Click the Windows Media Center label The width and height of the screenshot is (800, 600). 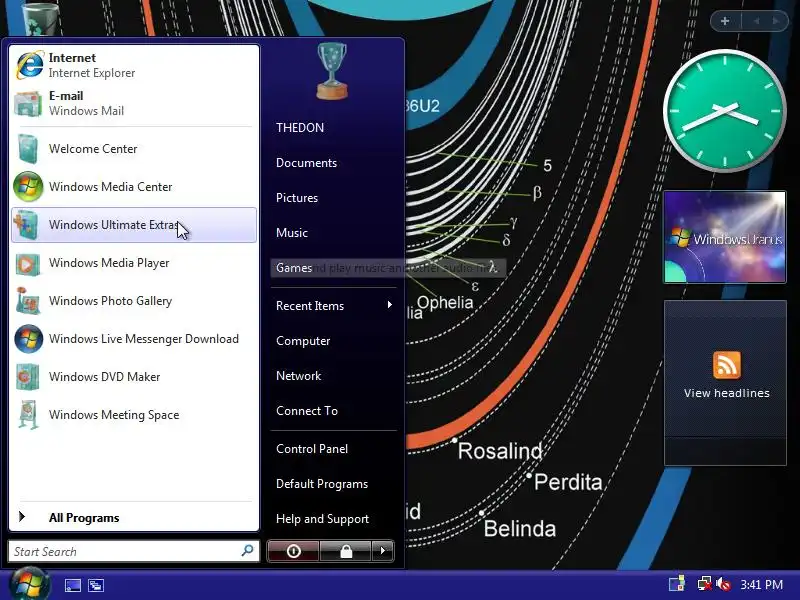(110, 187)
